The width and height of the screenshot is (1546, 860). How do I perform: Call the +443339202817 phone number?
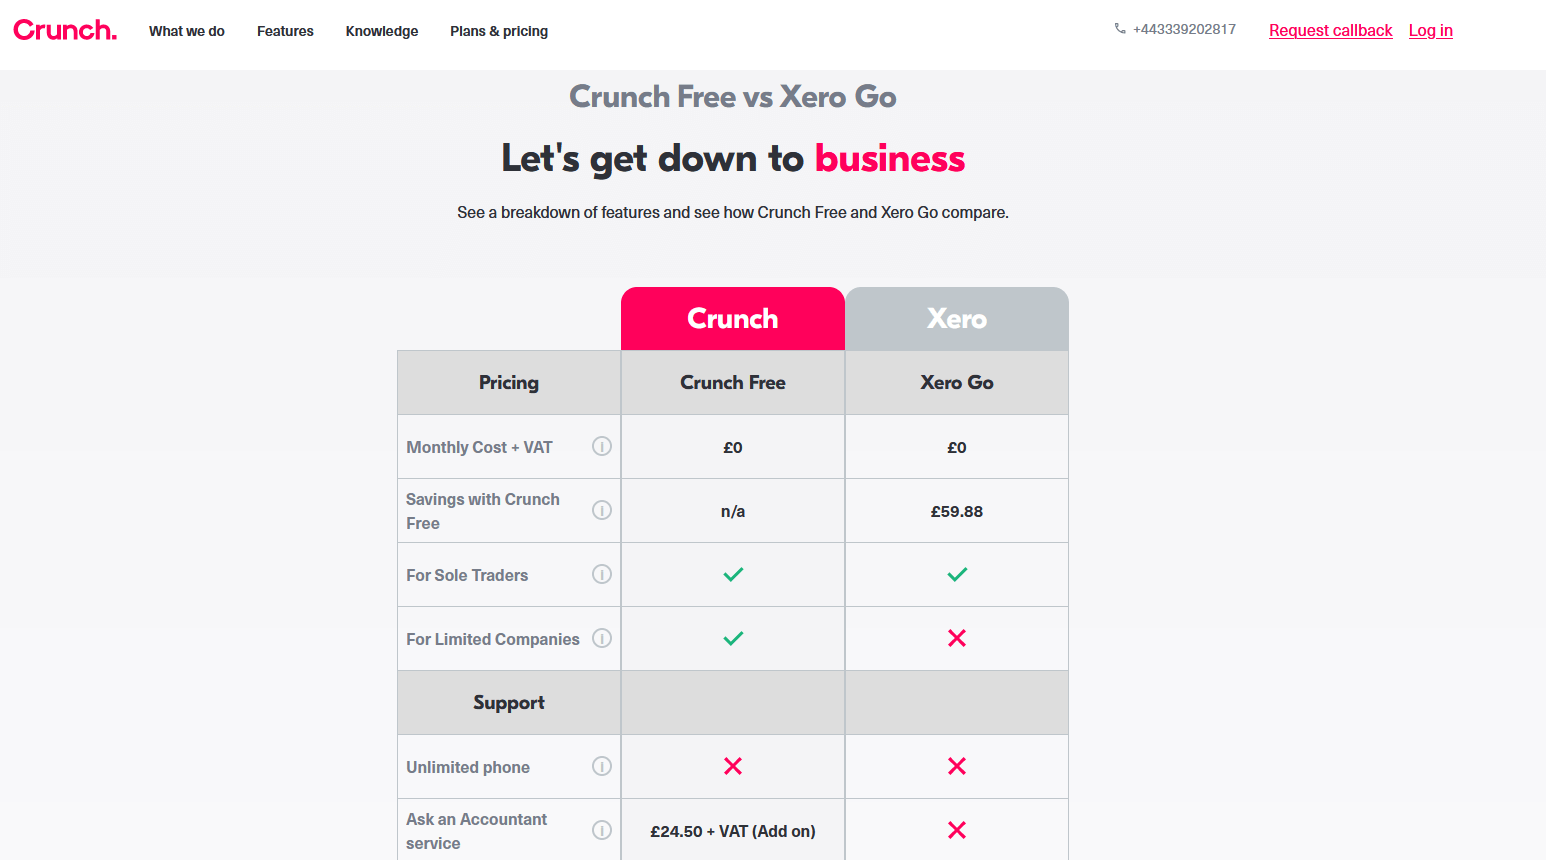pos(1184,29)
